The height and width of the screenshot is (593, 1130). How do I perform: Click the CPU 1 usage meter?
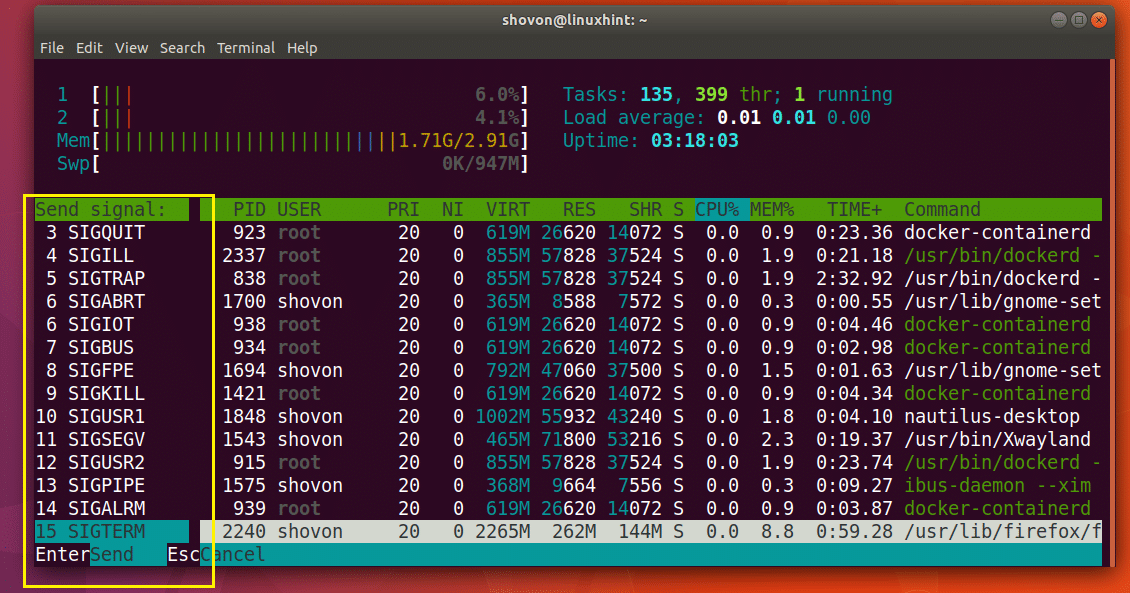click(293, 94)
